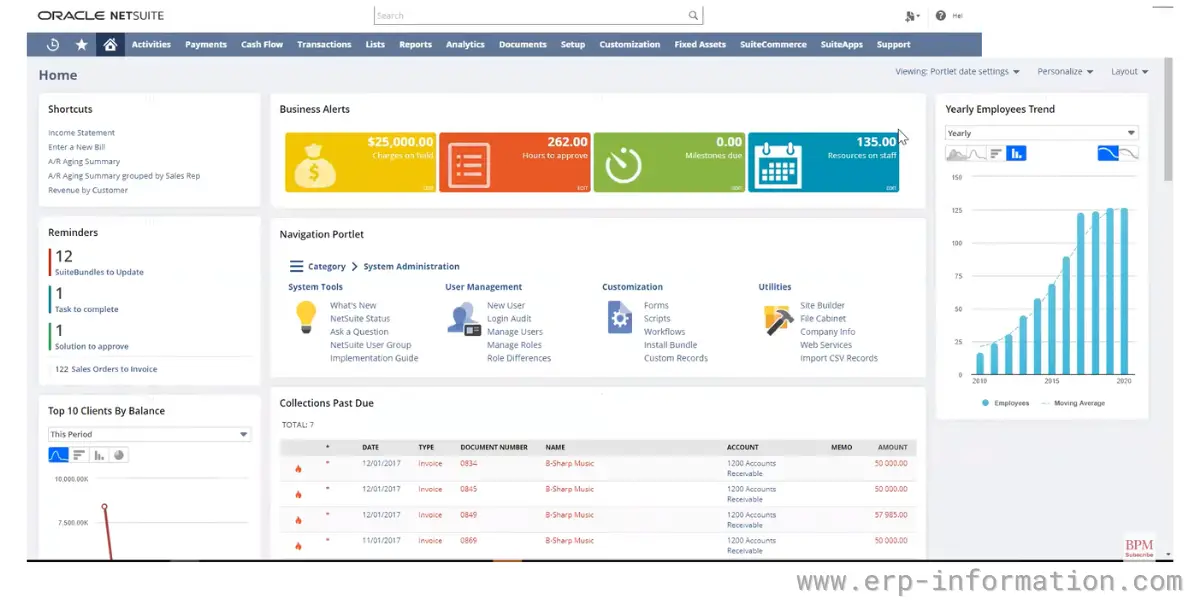The width and height of the screenshot is (1200, 600).
Task: Click the Oracle NetSuite logo
Action: (x=101, y=16)
